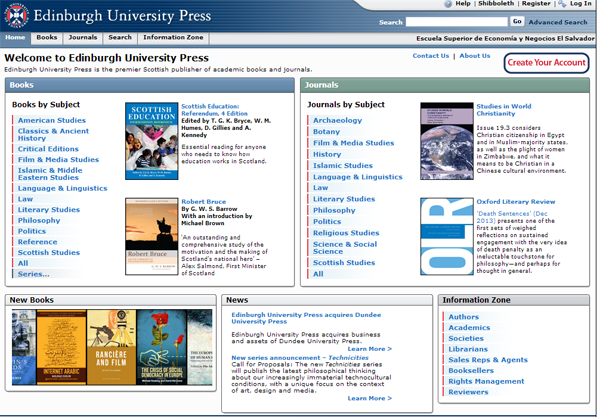Click Learn More under Dundee news
Screen dimensions: 600x417
(369, 349)
